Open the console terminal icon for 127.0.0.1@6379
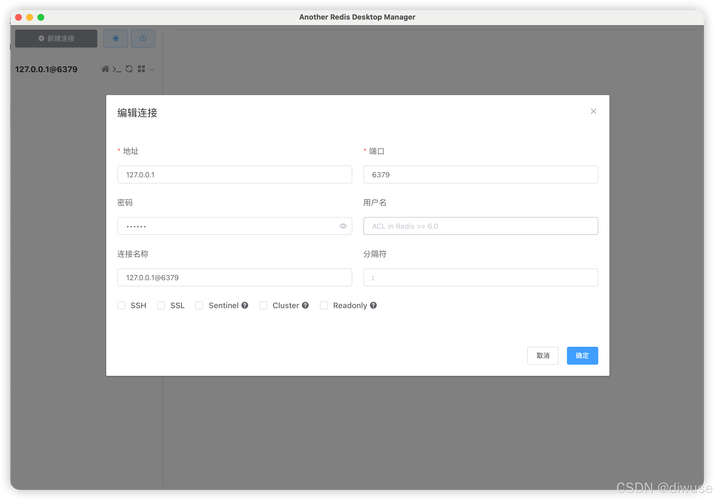Image resolution: width=714 pixels, height=500 pixels. click(x=117, y=69)
